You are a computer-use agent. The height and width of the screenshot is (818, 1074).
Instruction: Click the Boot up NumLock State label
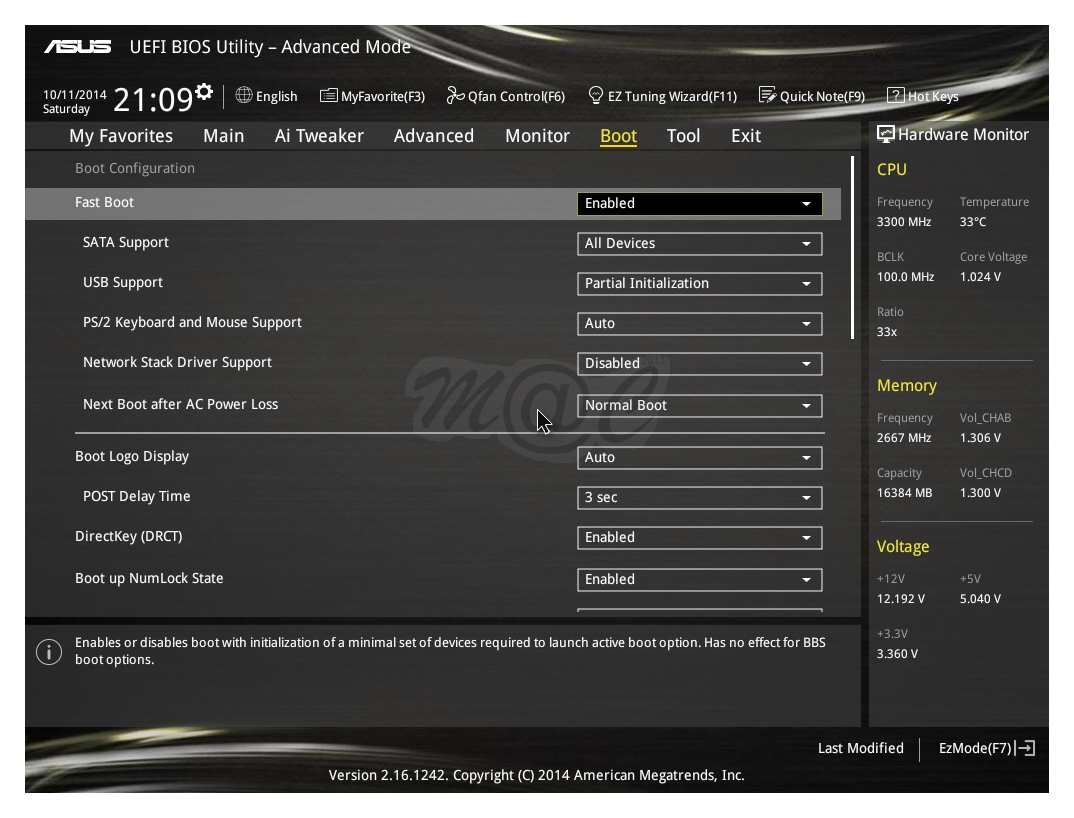click(149, 578)
